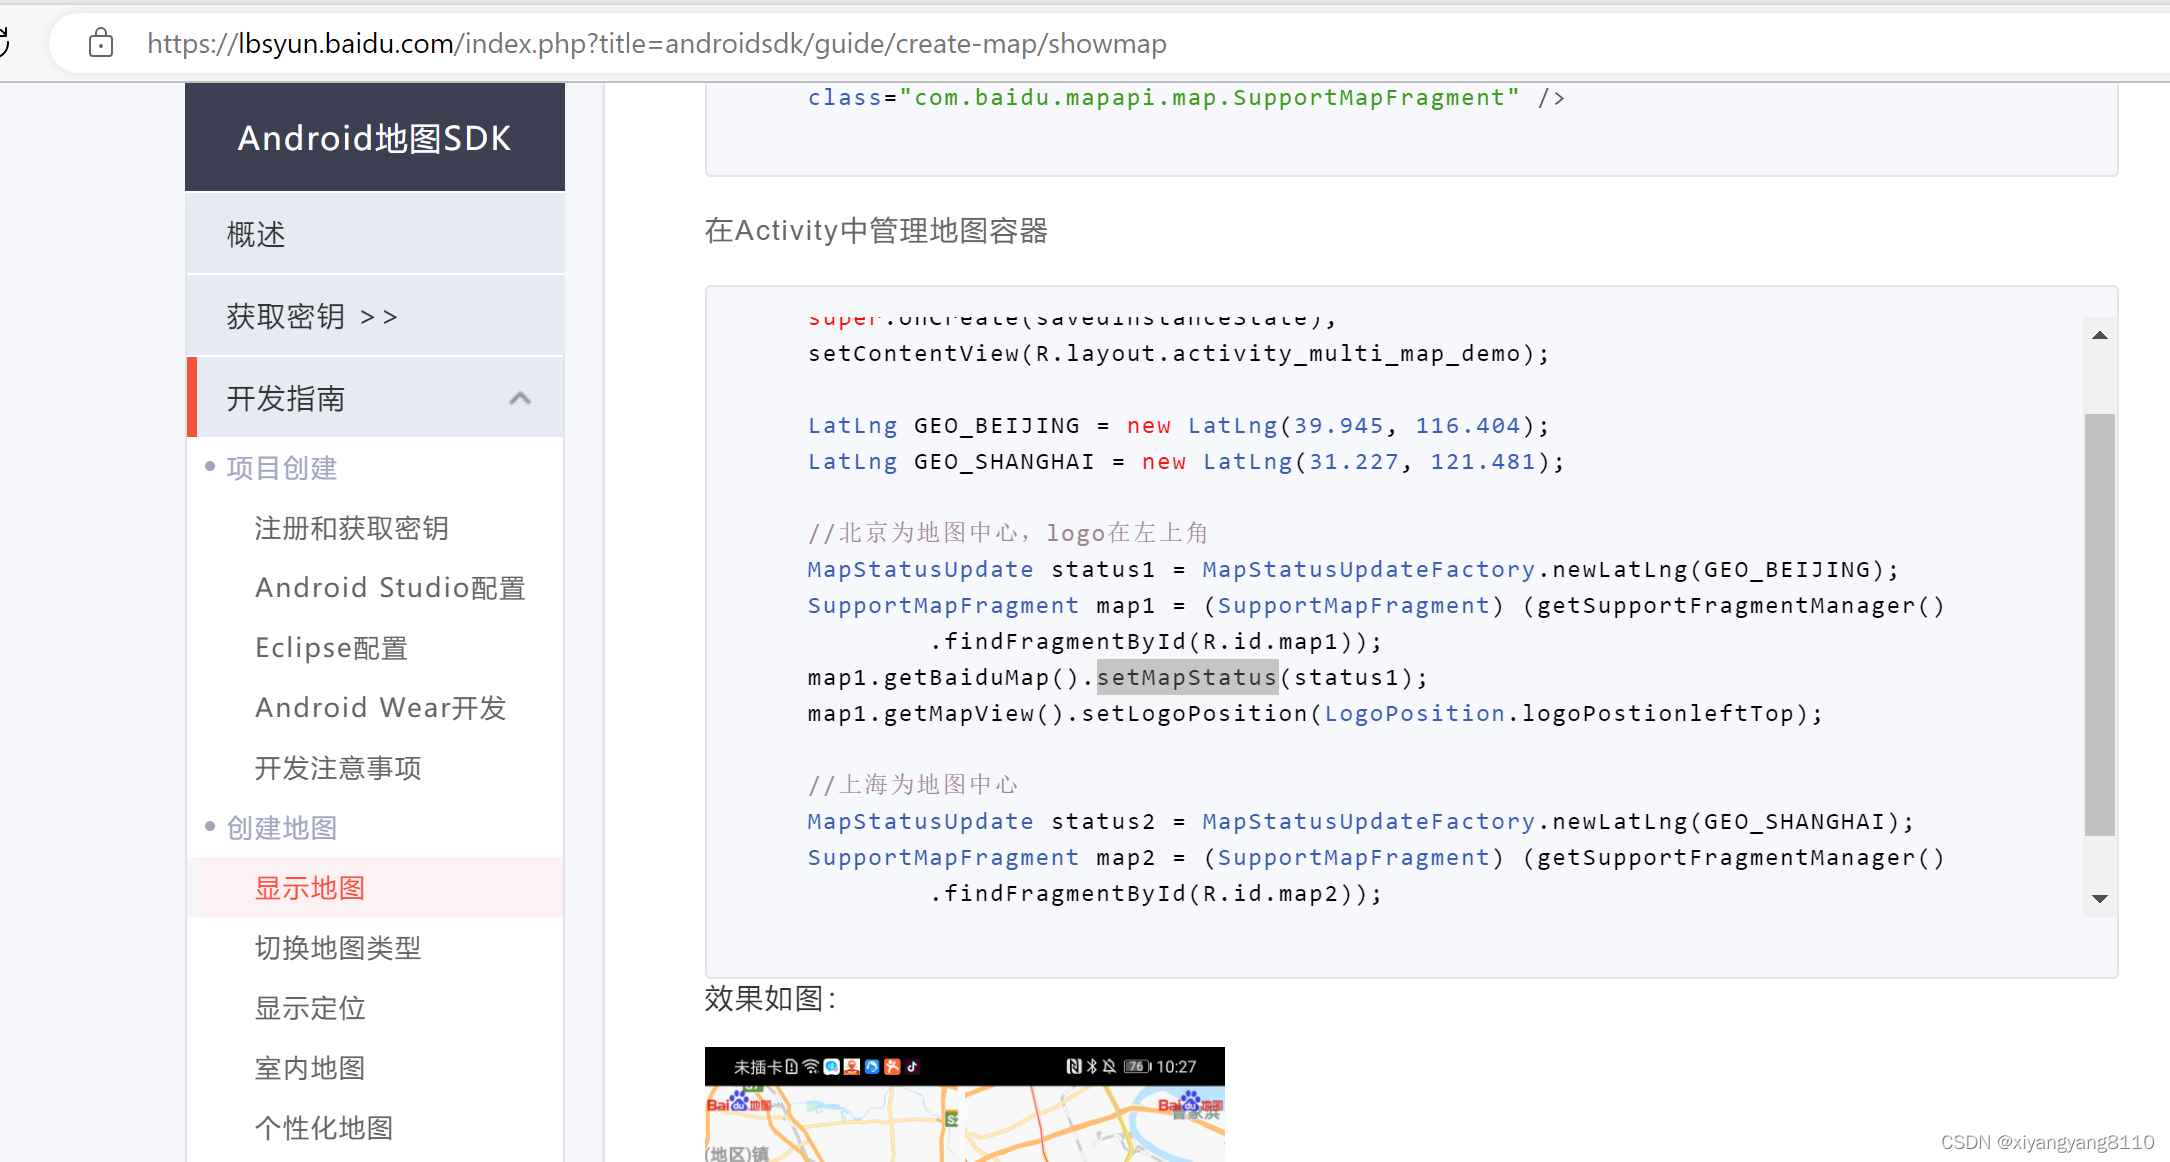Open 开发注意事项 page
This screenshot has height=1162, width=2170.
pyautogui.click(x=338, y=768)
